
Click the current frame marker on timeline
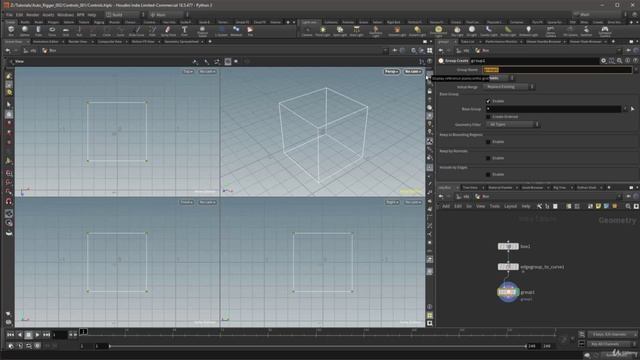point(83,331)
